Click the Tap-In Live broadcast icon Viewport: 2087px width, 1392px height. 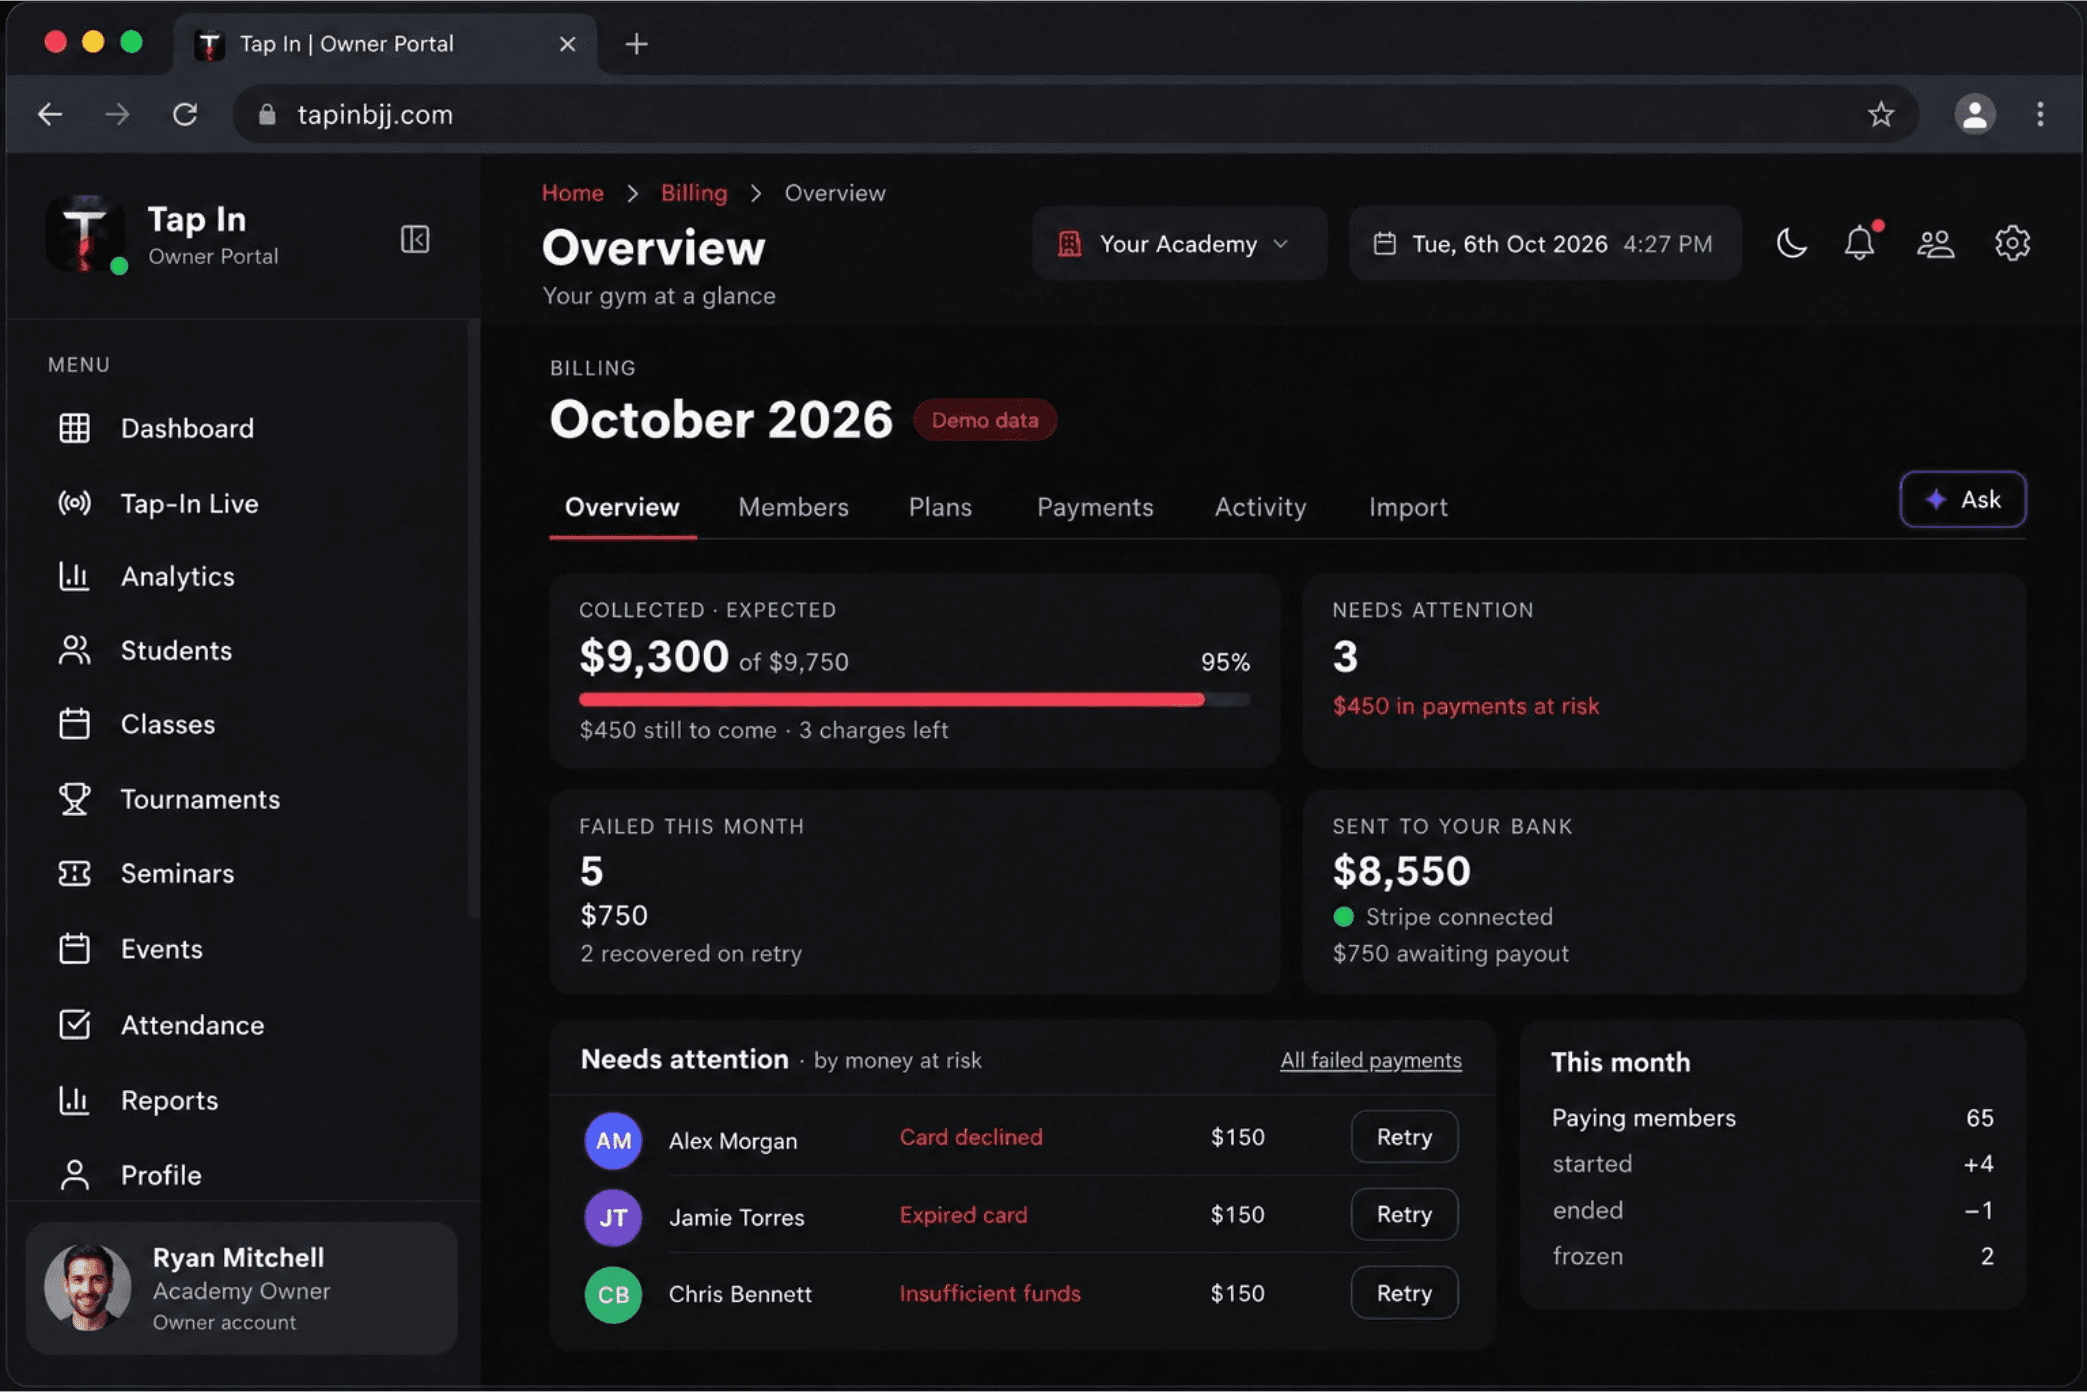pos(74,503)
